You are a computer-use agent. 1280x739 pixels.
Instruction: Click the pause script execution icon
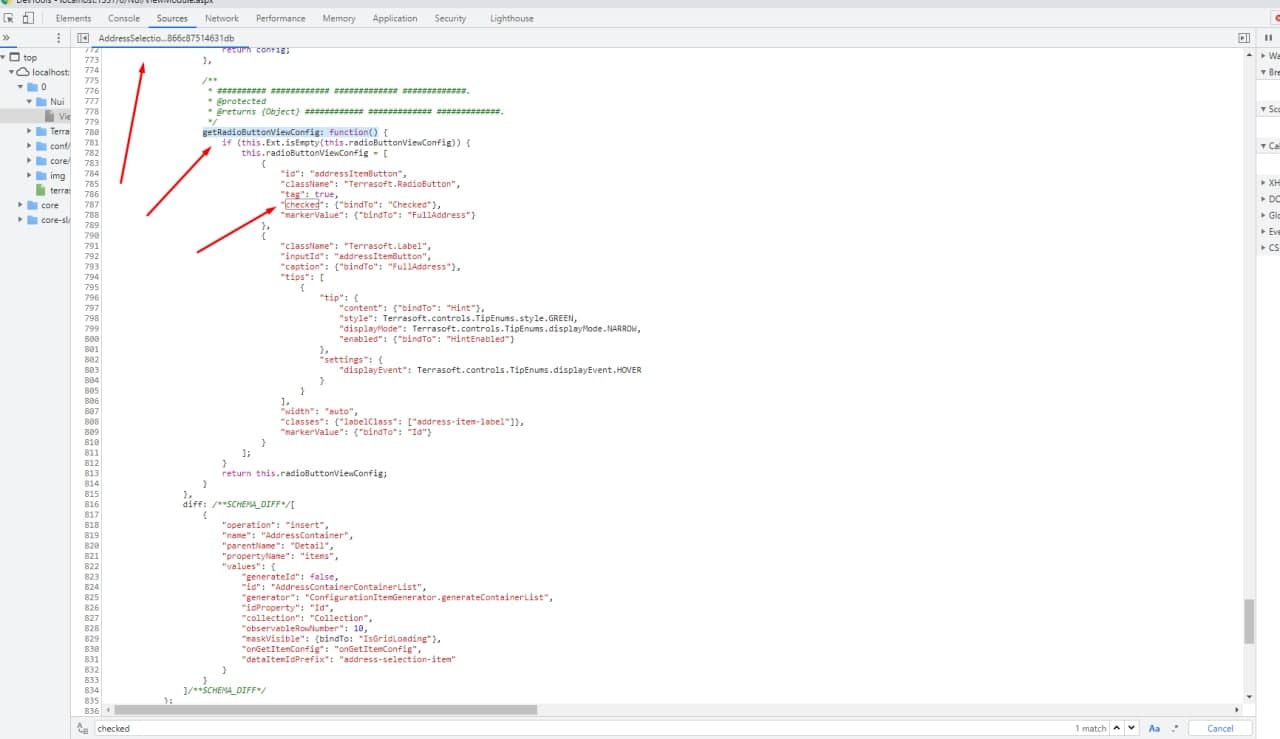click(x=1269, y=38)
